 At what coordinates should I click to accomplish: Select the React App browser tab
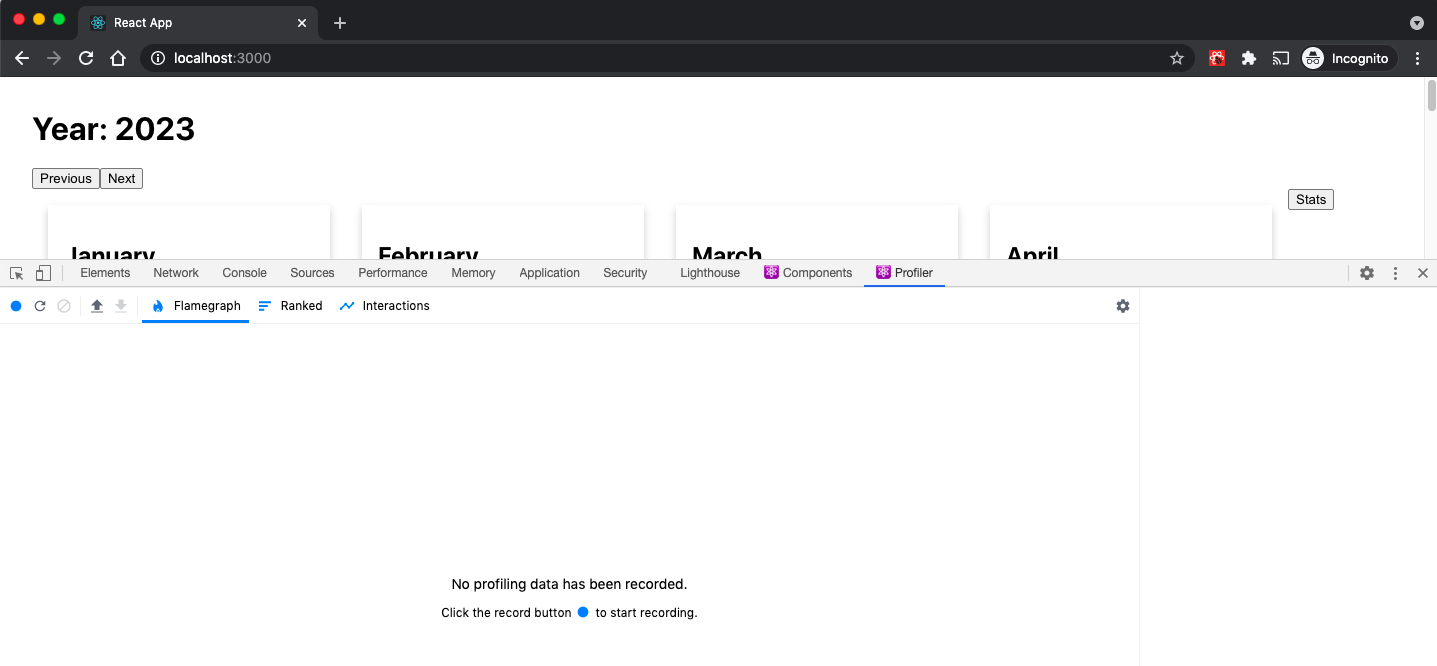click(197, 23)
